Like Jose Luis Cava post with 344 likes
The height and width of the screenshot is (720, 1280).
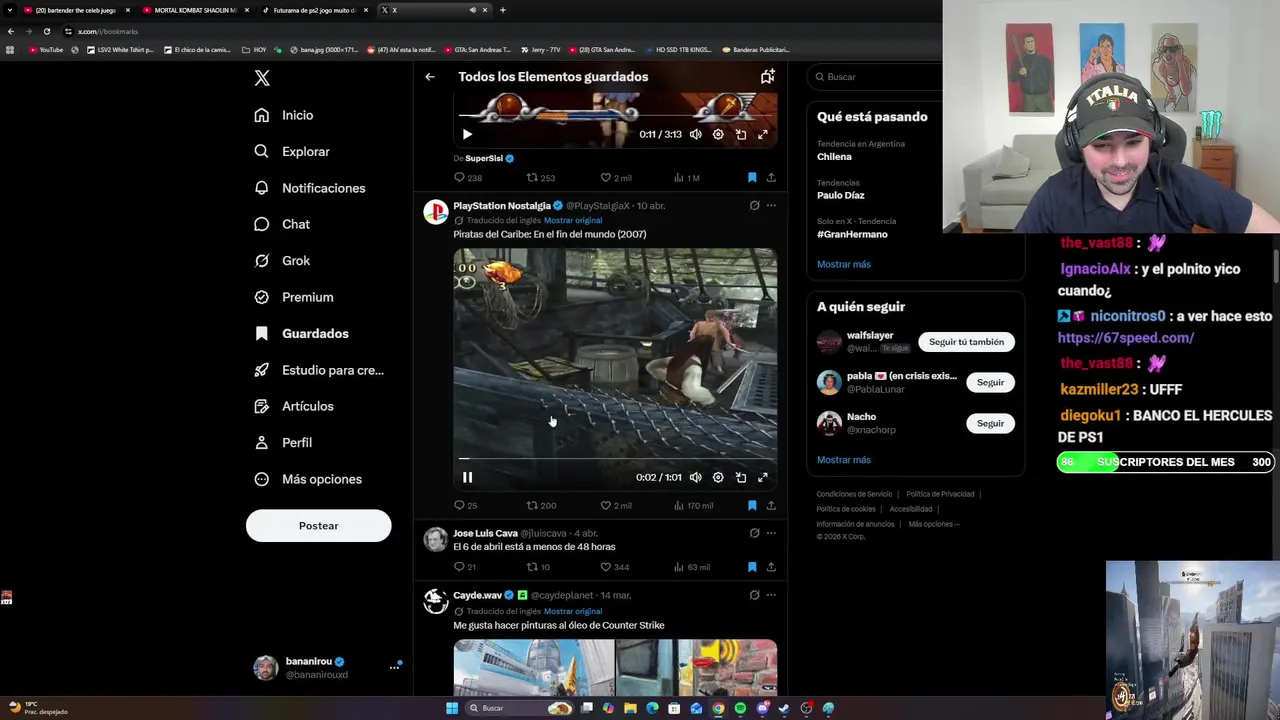click(x=614, y=567)
